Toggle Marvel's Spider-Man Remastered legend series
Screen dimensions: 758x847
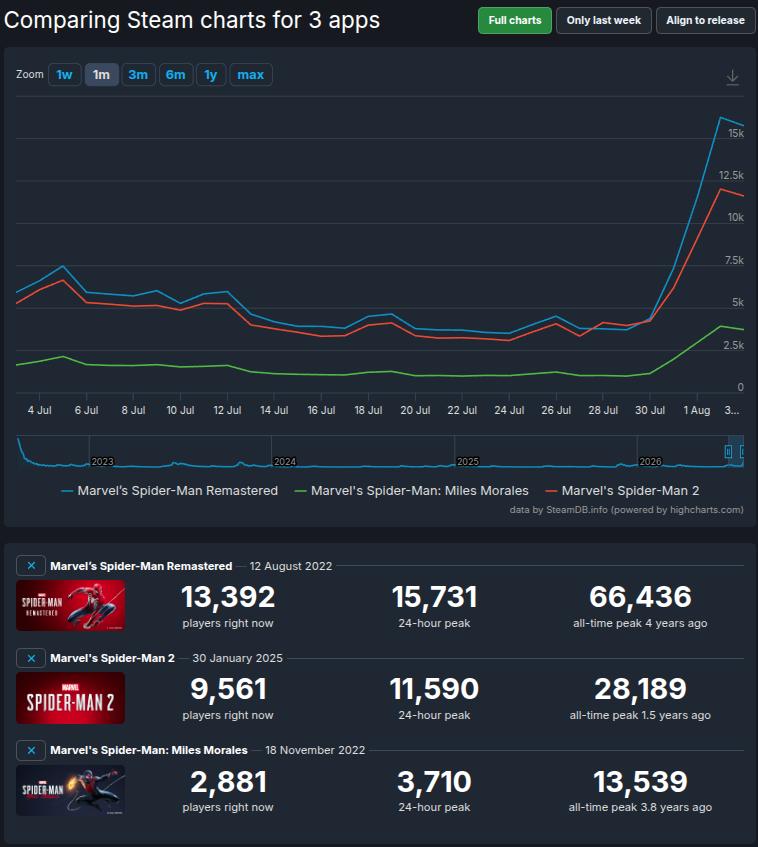(x=170, y=490)
